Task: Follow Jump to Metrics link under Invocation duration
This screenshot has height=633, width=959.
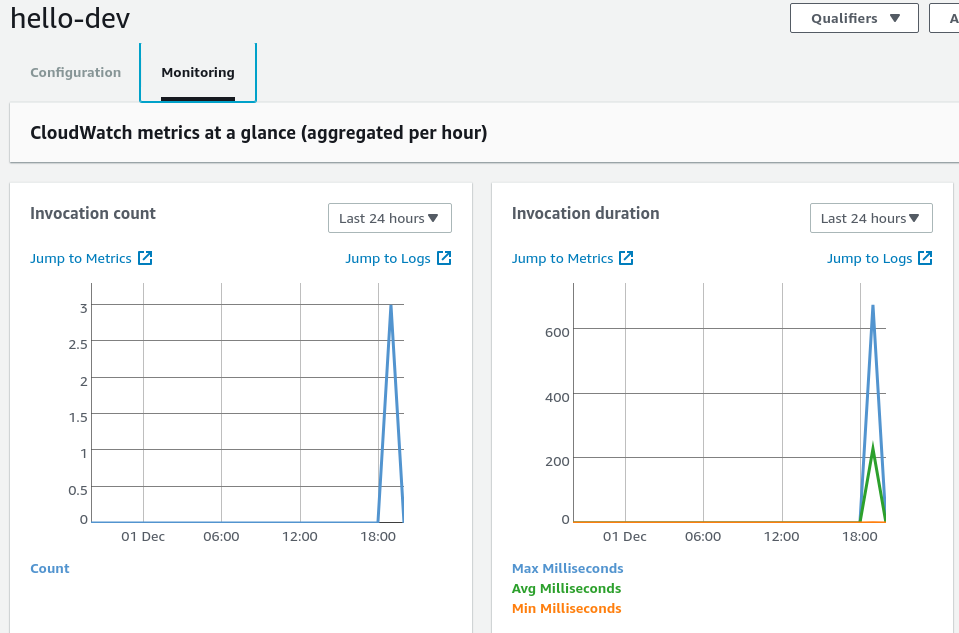Action: pos(562,258)
